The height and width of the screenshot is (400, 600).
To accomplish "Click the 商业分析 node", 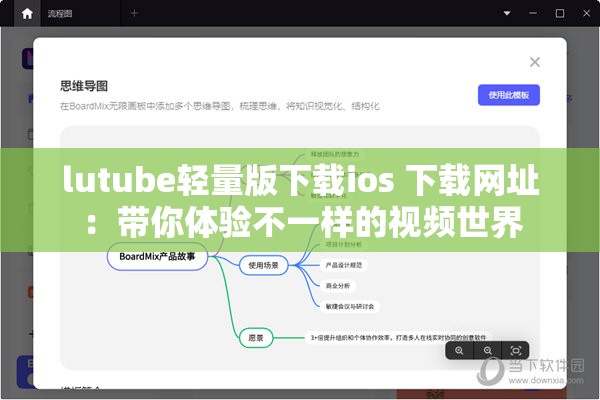I will click(338, 286).
